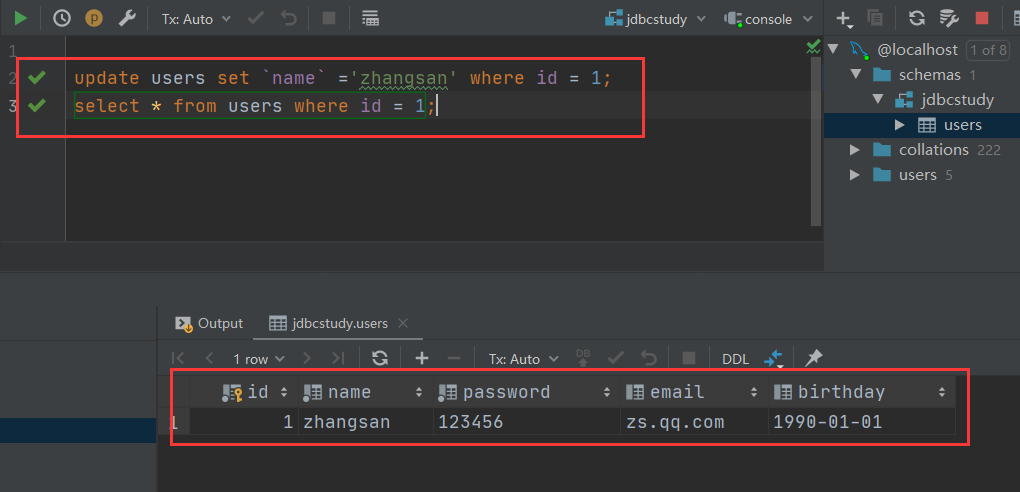Select the zhangsan cell

coord(366,422)
